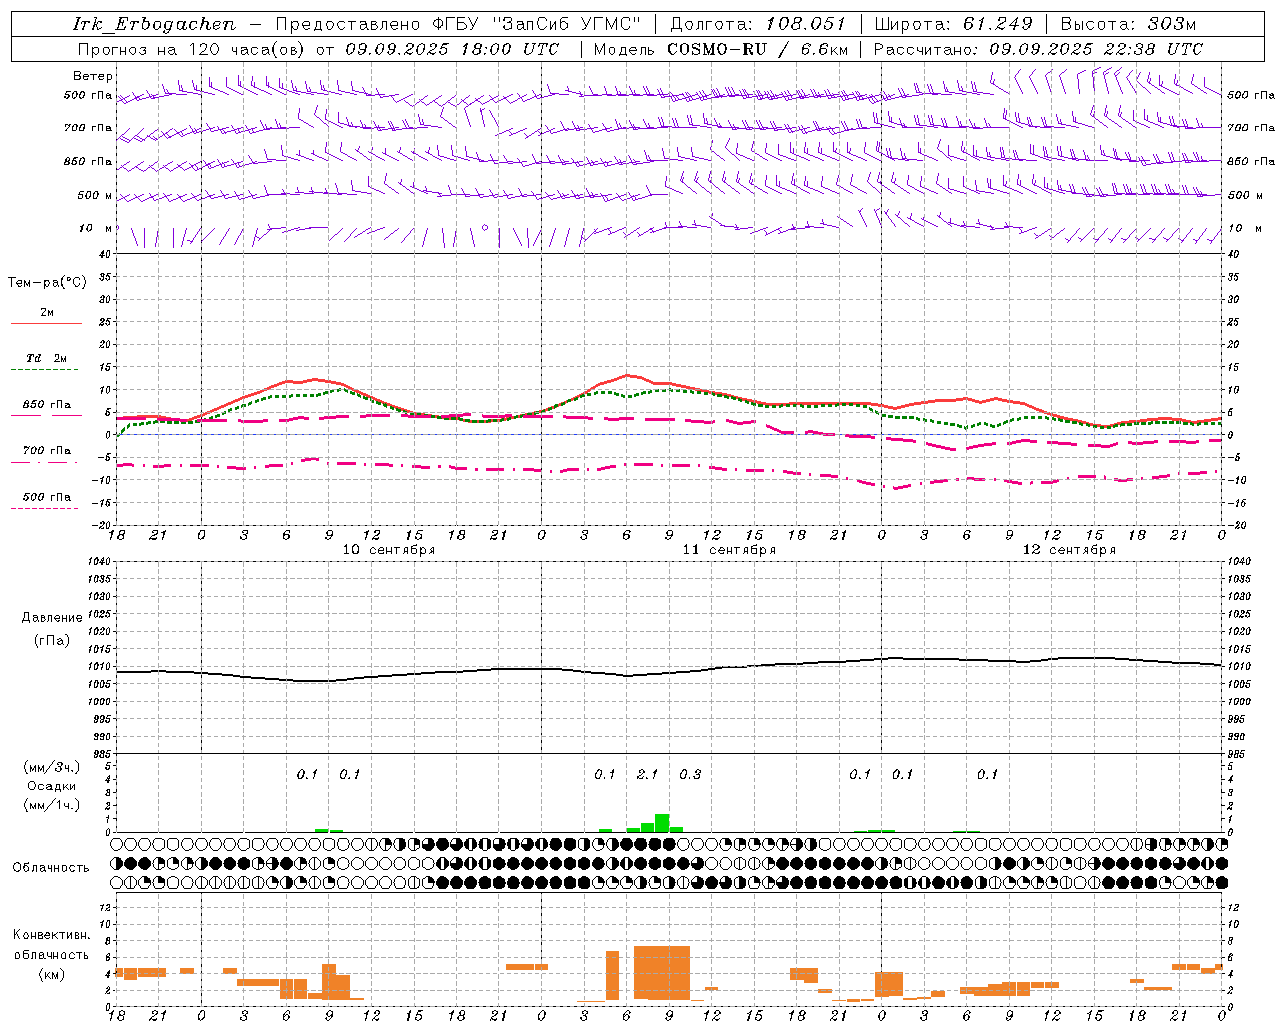Click the 'Давление' pressure panel label
The height and width of the screenshot is (1024, 1280).
click(52, 618)
